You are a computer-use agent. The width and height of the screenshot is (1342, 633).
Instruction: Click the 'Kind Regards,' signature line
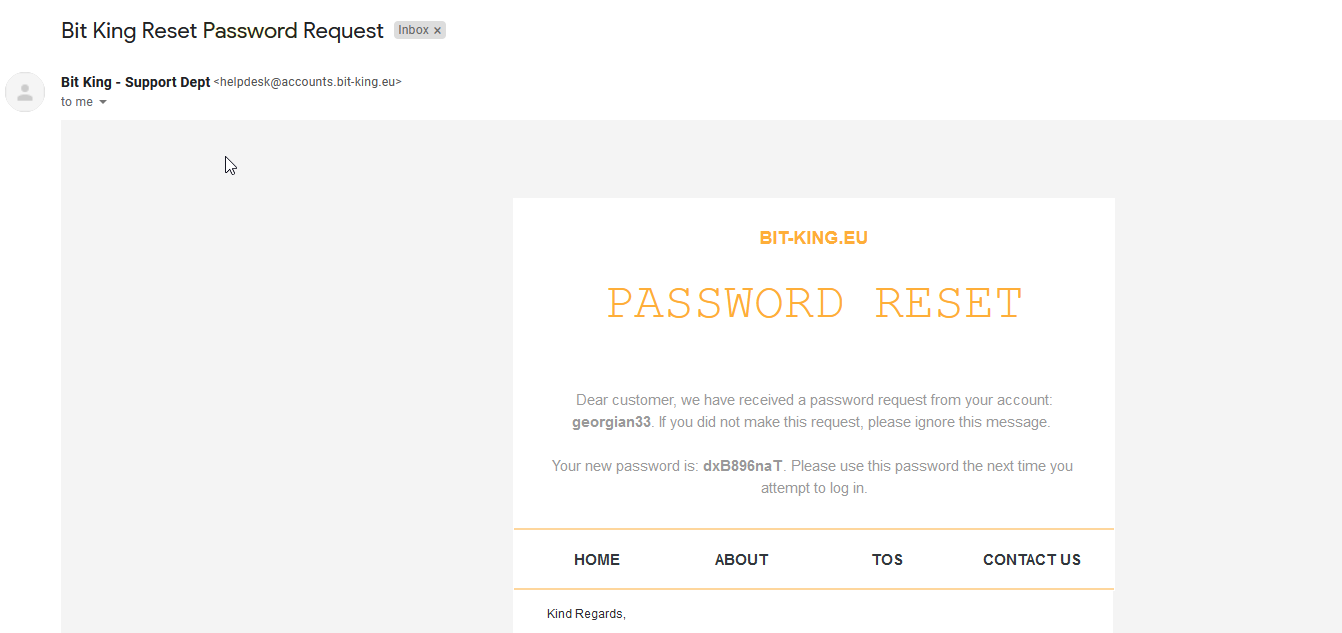pyautogui.click(x=586, y=614)
